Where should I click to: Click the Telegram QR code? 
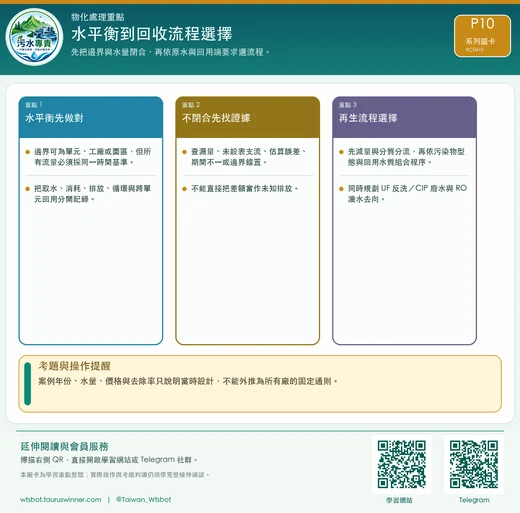474,464
